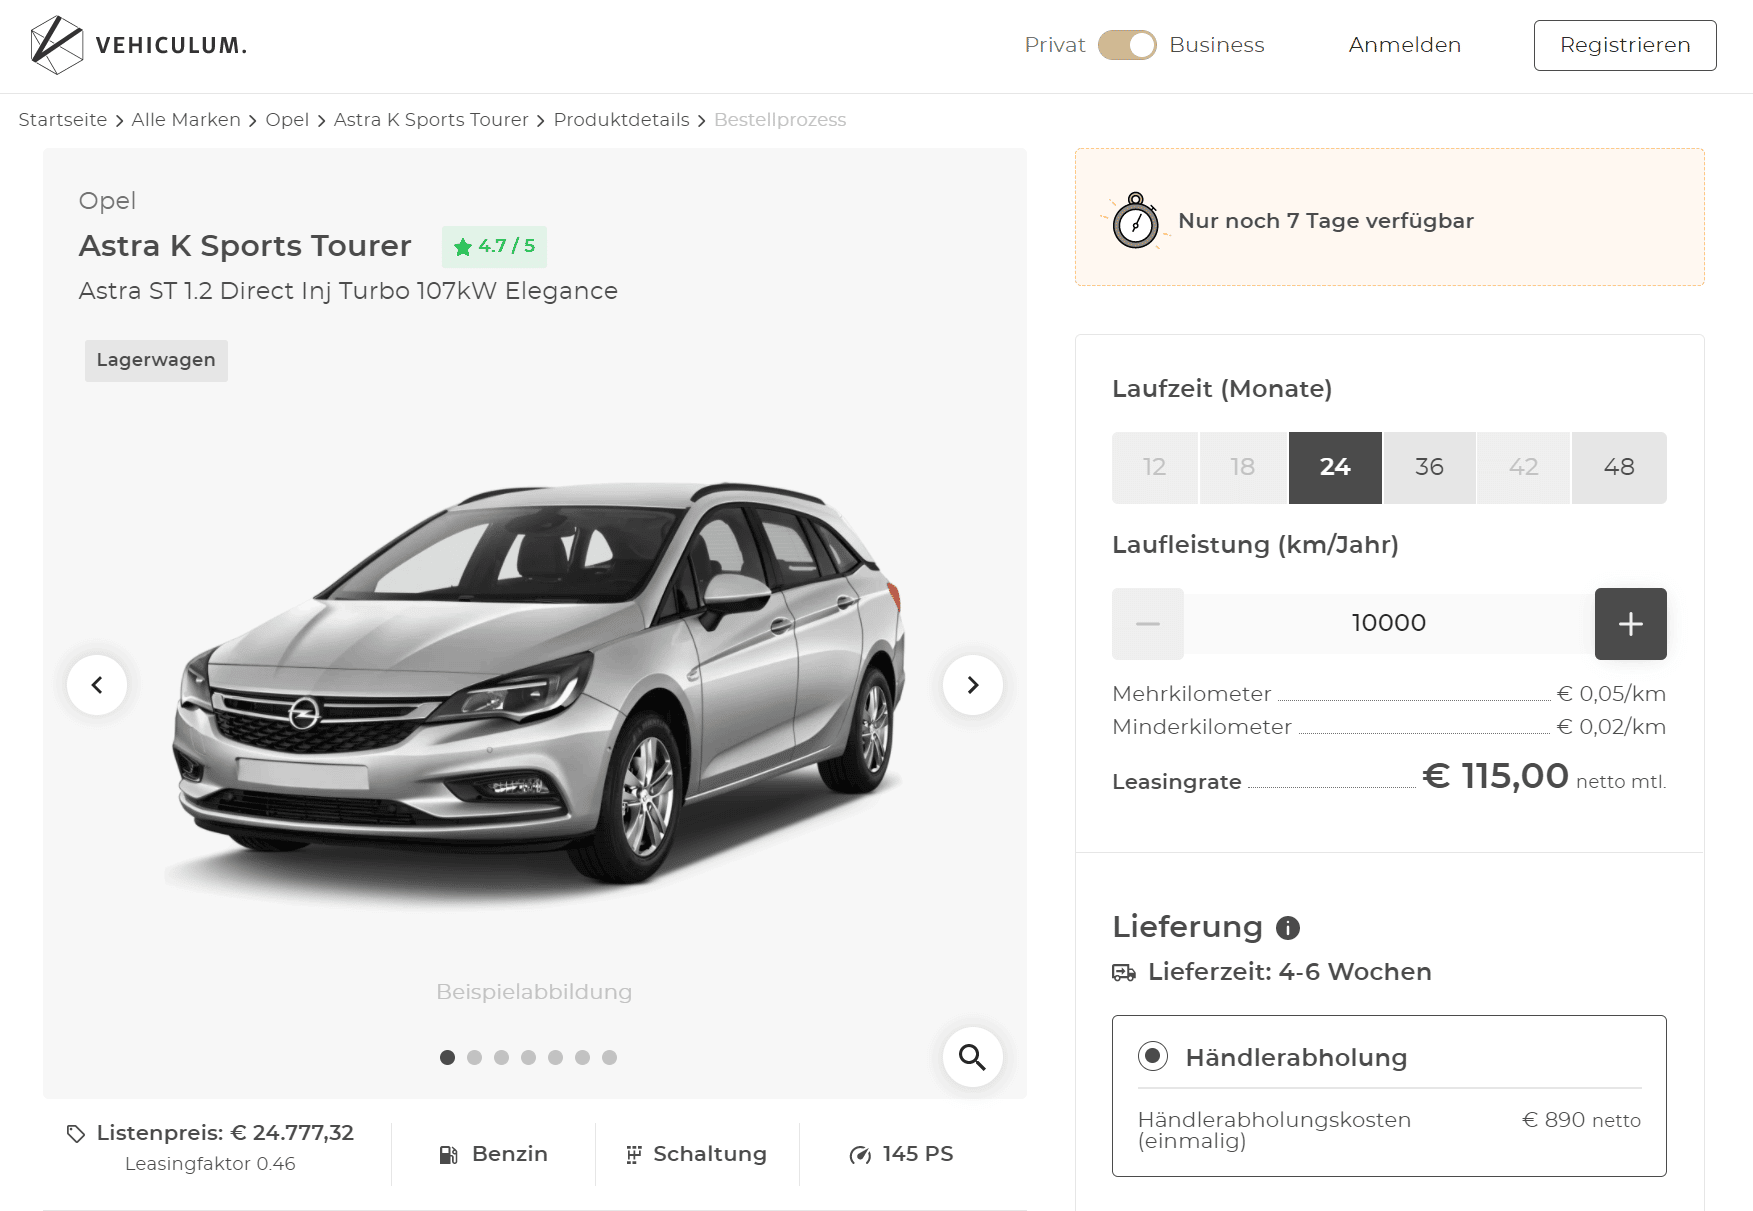1753x1211 pixels.
Task: Click the Händlerabholungskosten € 890 netto amount
Action: [1581, 1120]
